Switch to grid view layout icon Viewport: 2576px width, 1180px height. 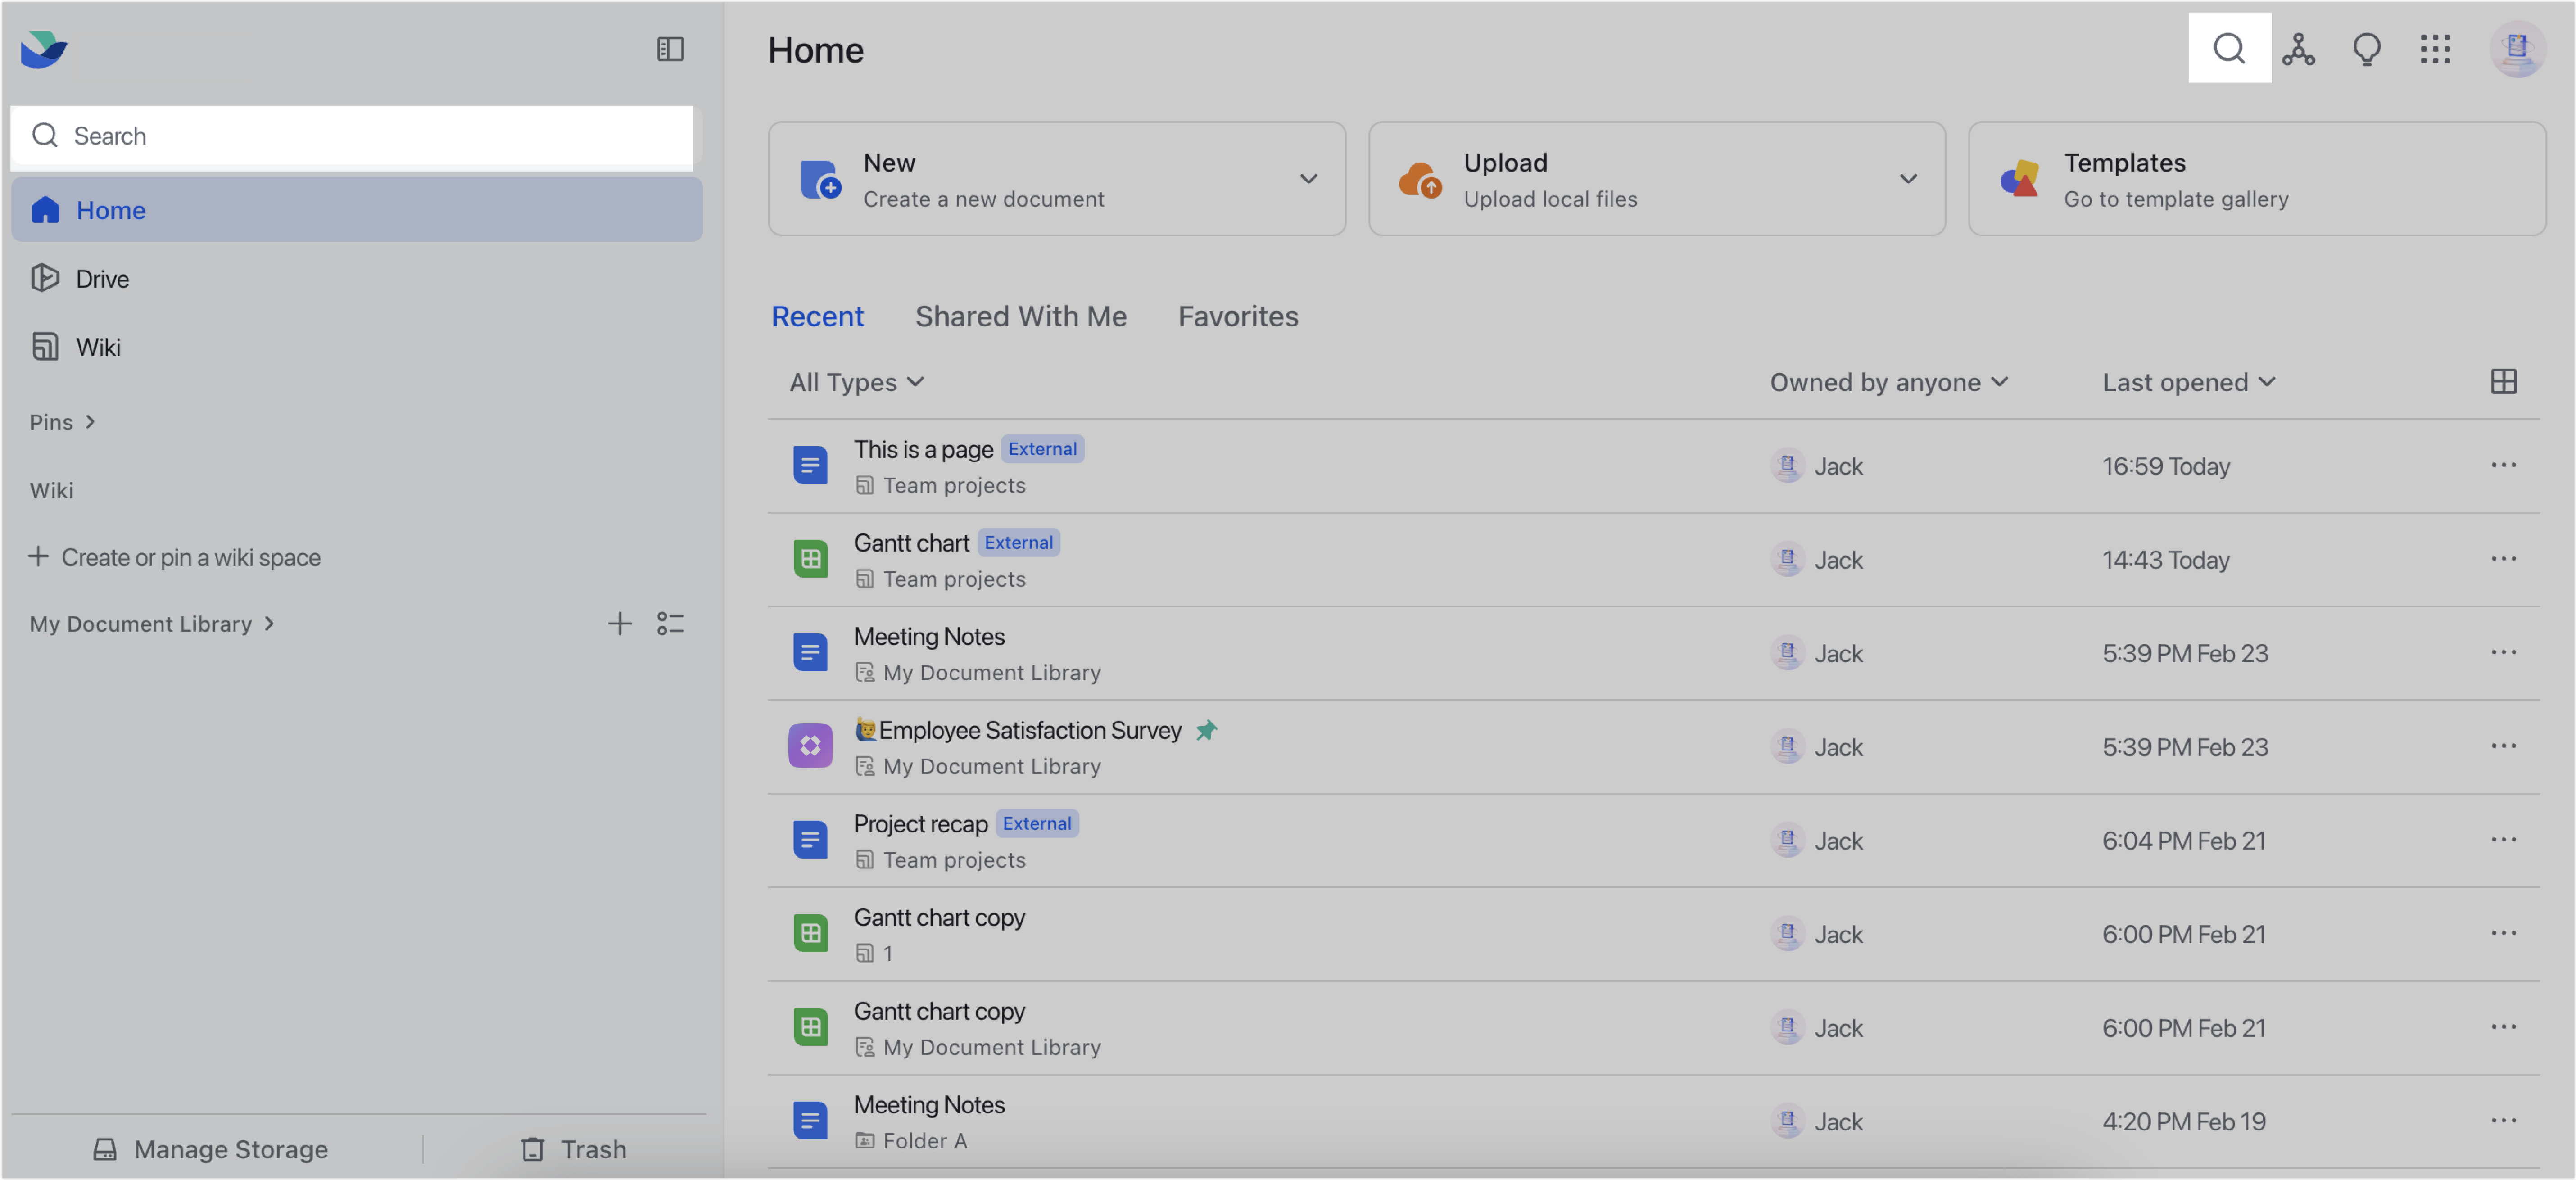[2503, 381]
